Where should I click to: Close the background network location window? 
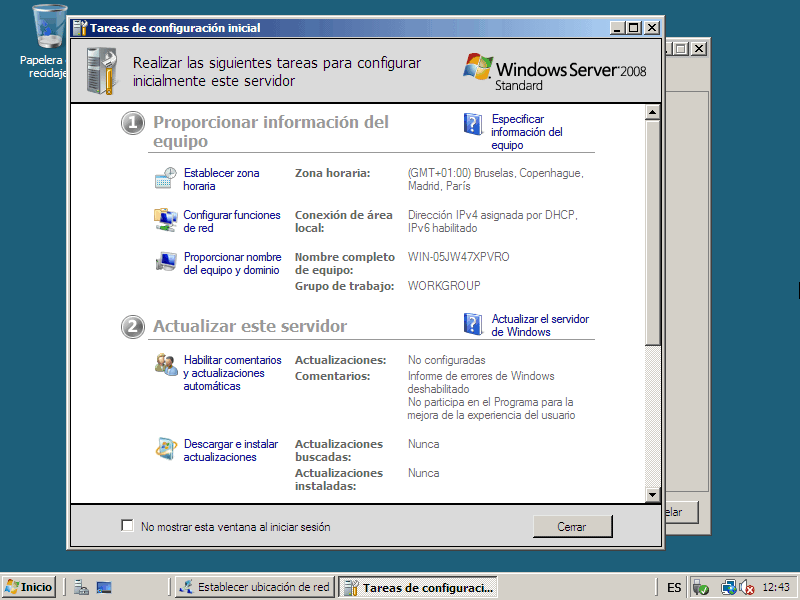click(x=698, y=49)
